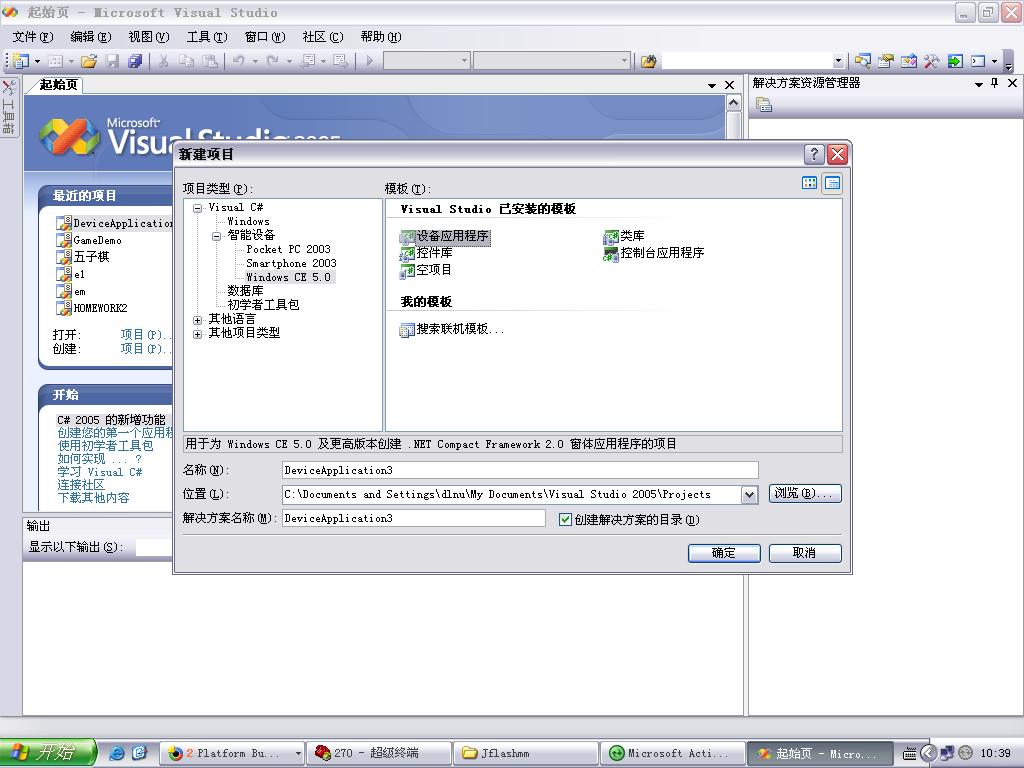Click the Save All toolbar icon

point(135,61)
